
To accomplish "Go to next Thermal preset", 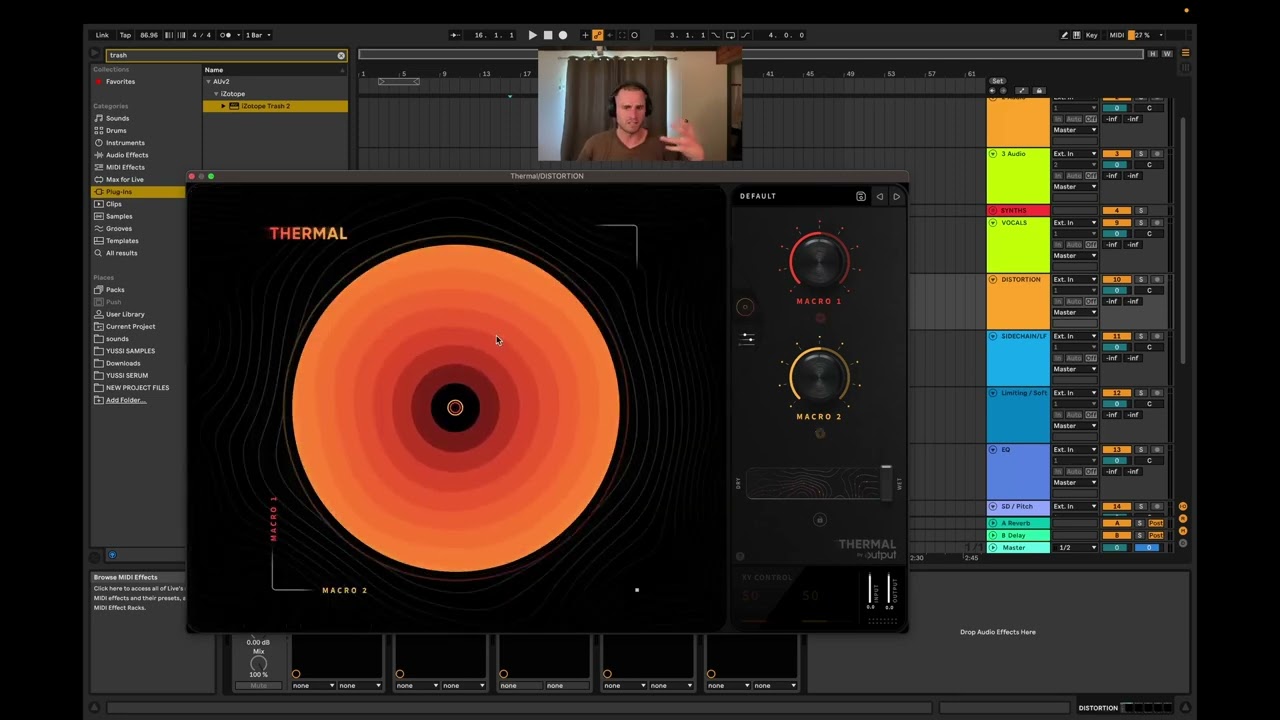I will [896, 196].
